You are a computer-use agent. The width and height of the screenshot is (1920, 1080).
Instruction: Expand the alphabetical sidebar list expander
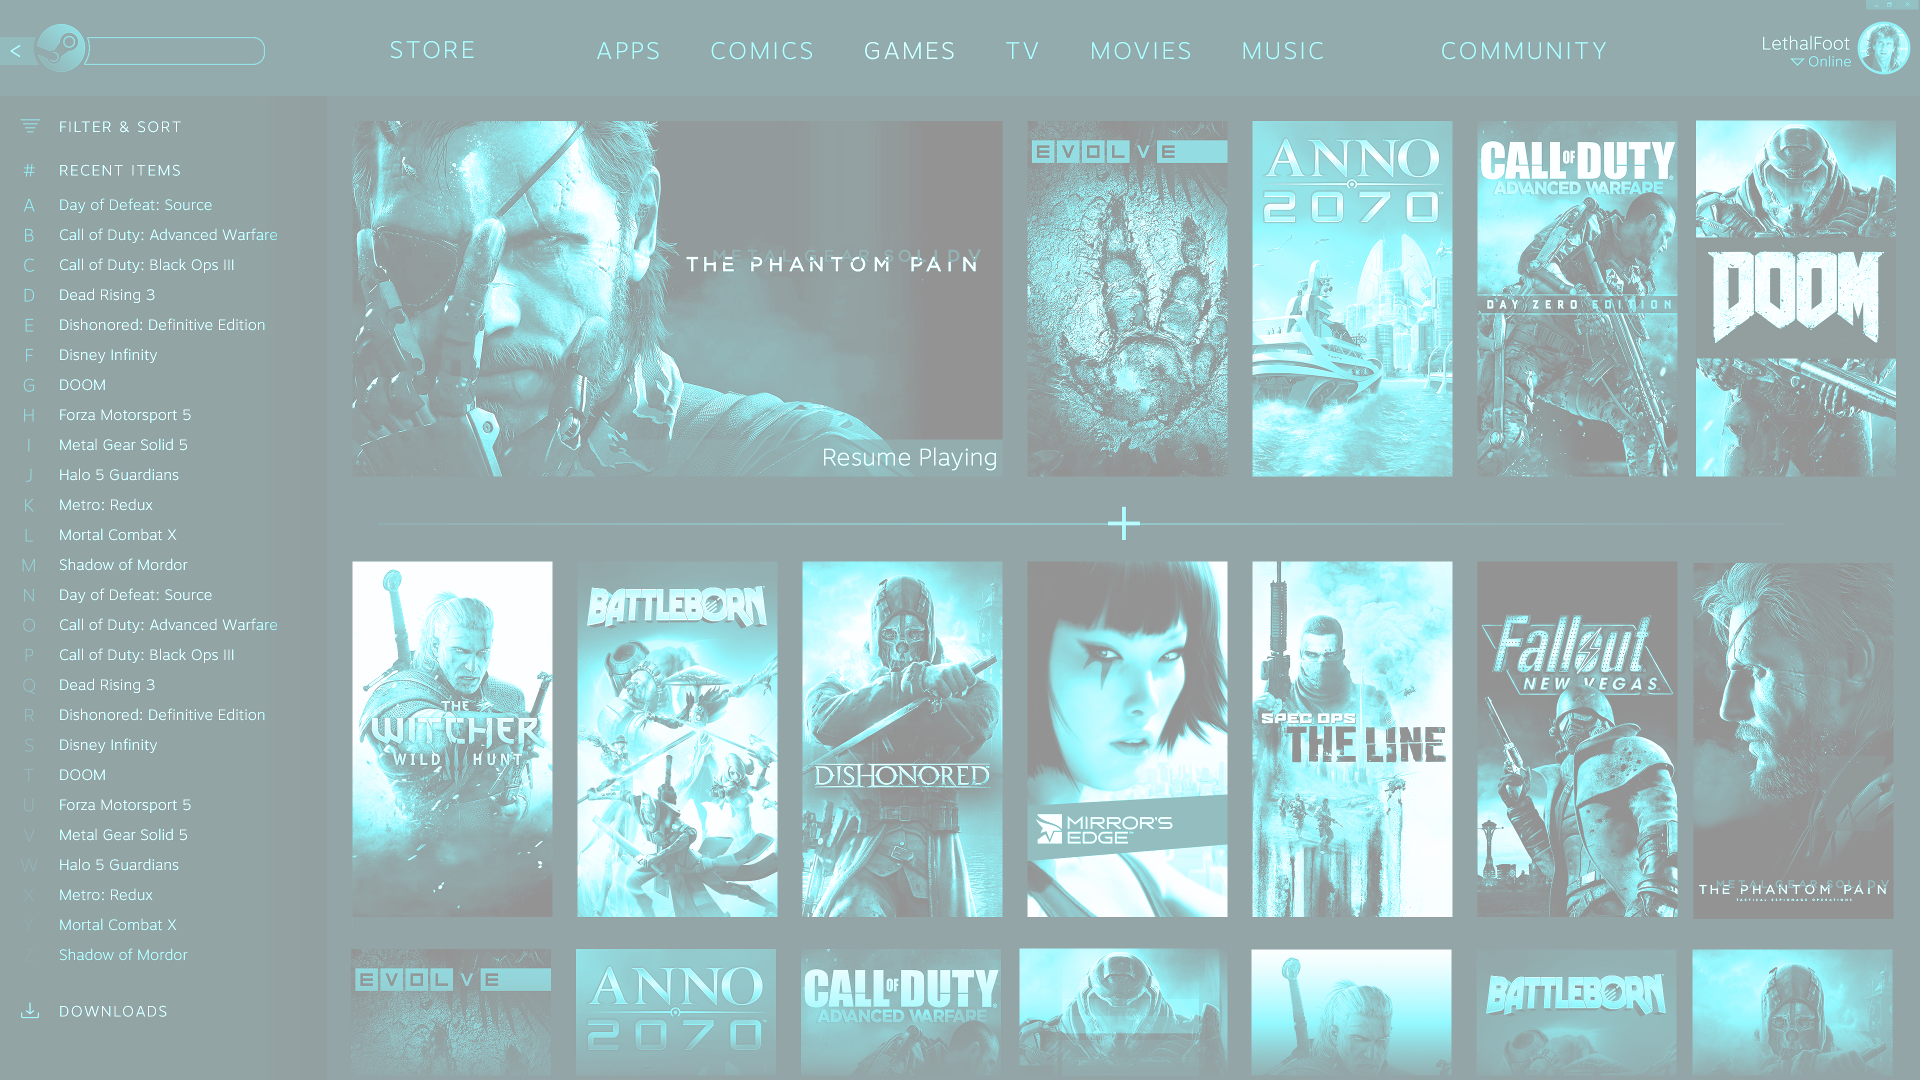(x=29, y=169)
